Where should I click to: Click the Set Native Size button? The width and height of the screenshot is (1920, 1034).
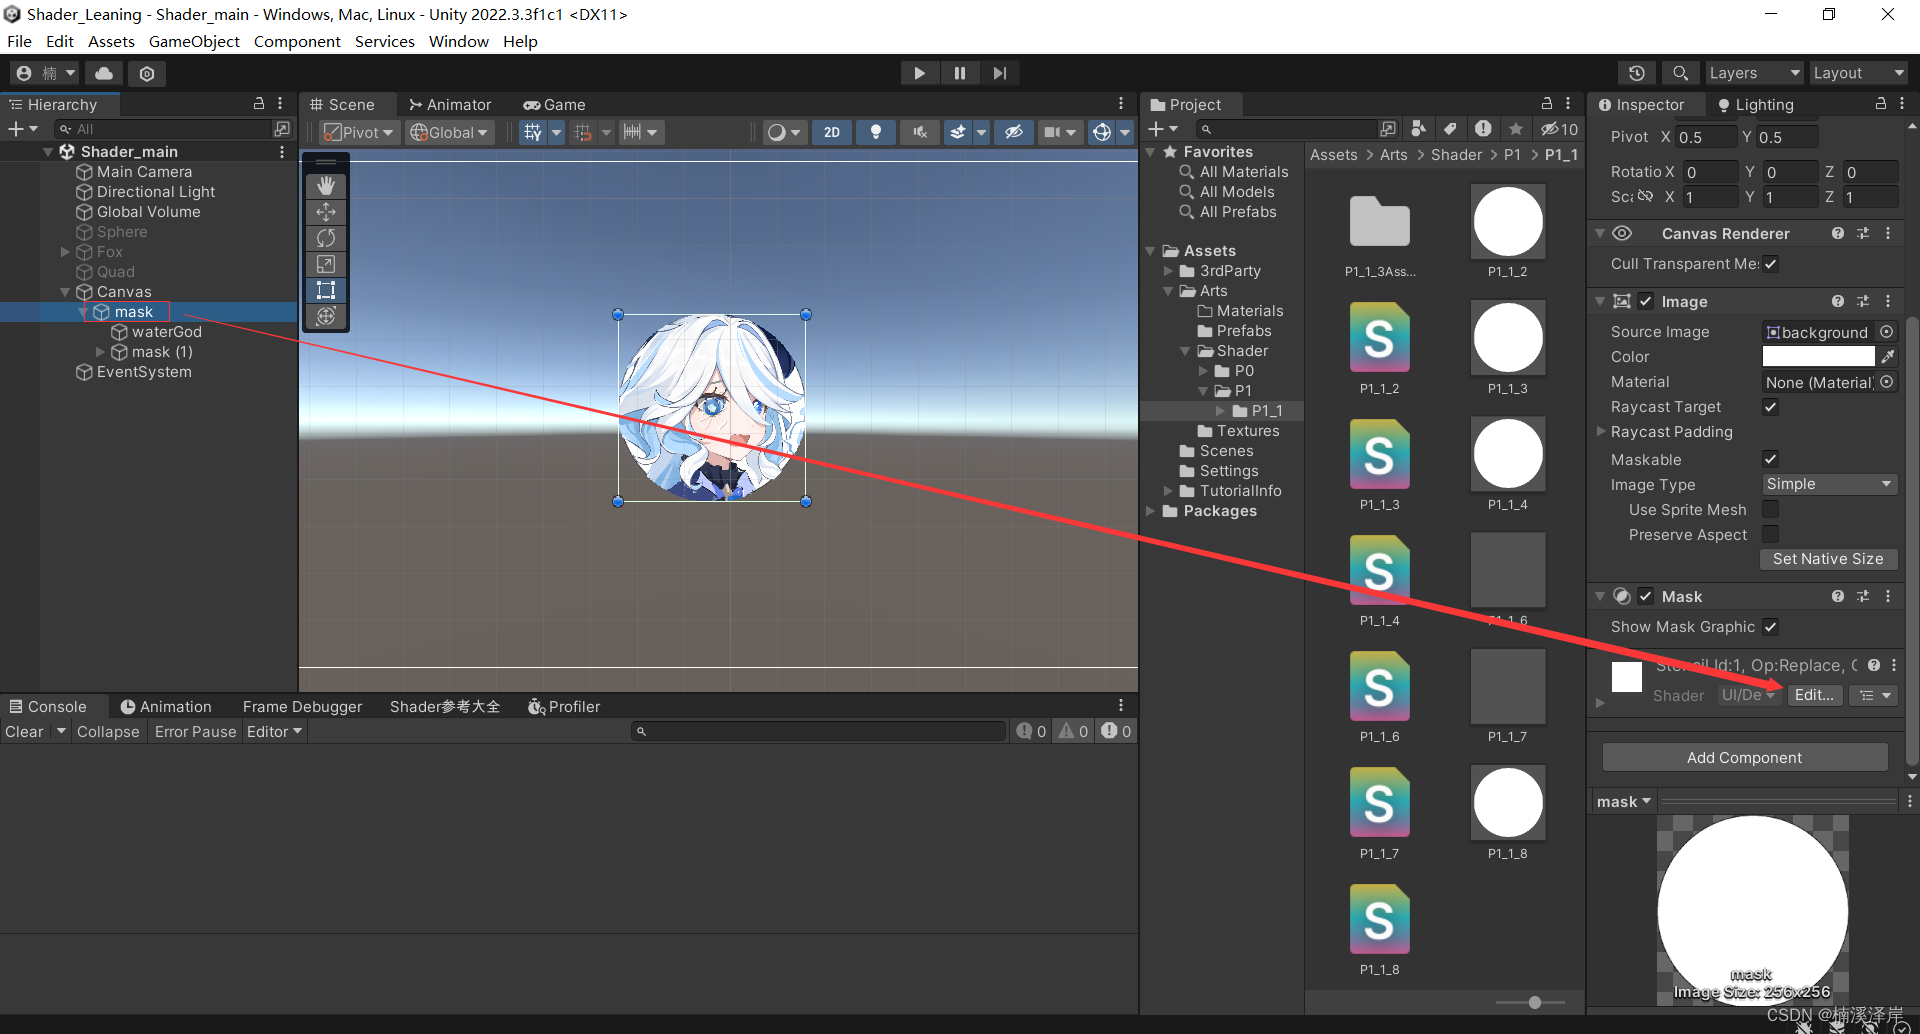[x=1828, y=559]
